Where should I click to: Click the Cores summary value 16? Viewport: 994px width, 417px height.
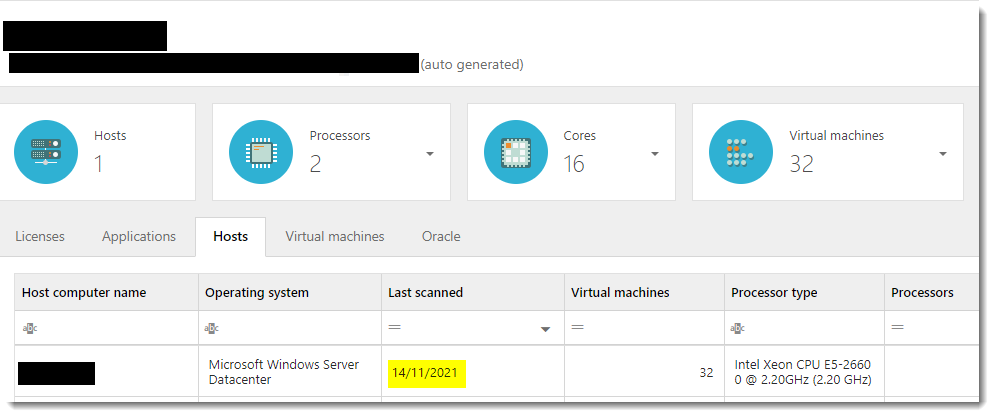click(574, 164)
